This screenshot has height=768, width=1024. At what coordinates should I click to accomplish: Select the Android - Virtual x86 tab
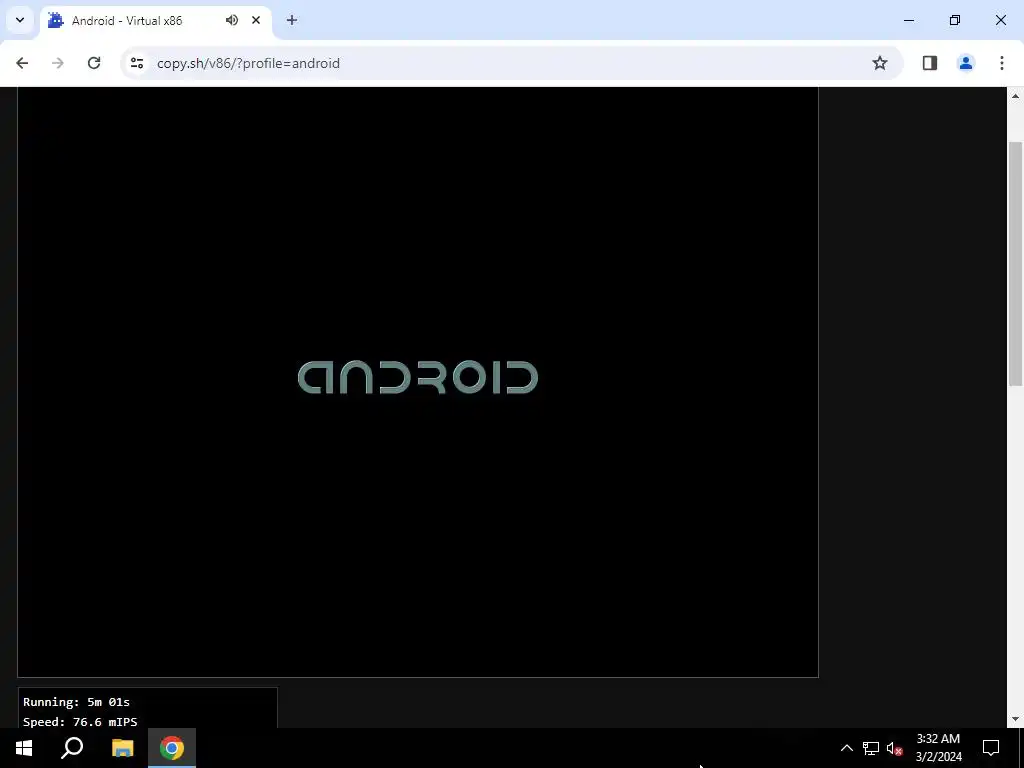pos(155,22)
